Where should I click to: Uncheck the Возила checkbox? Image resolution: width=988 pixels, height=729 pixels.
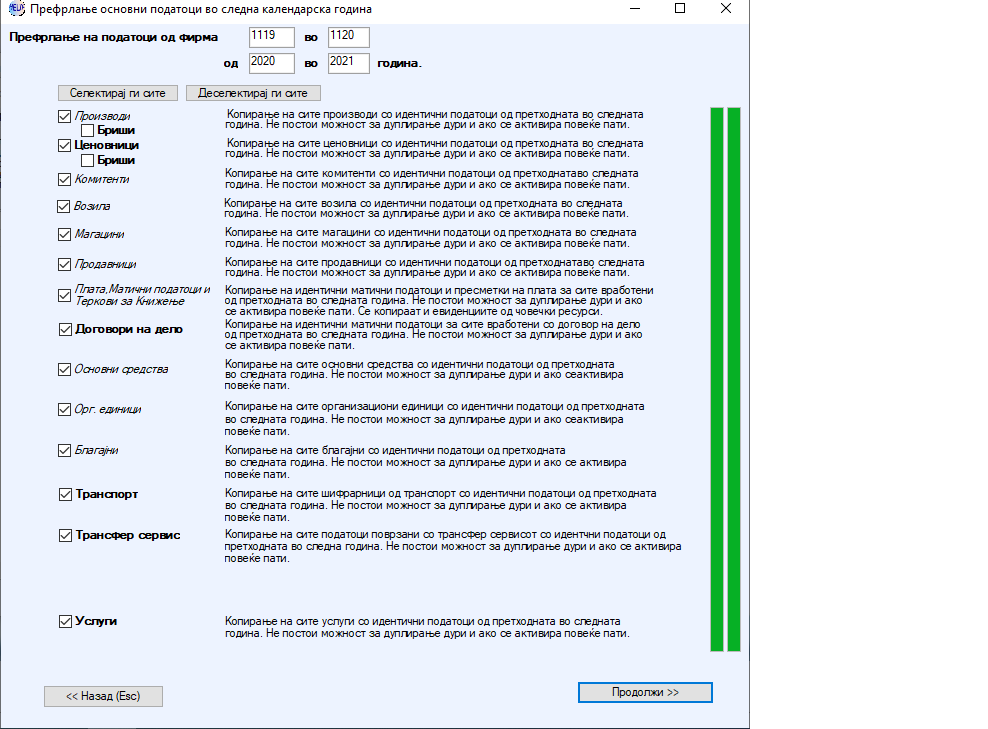pos(63,206)
